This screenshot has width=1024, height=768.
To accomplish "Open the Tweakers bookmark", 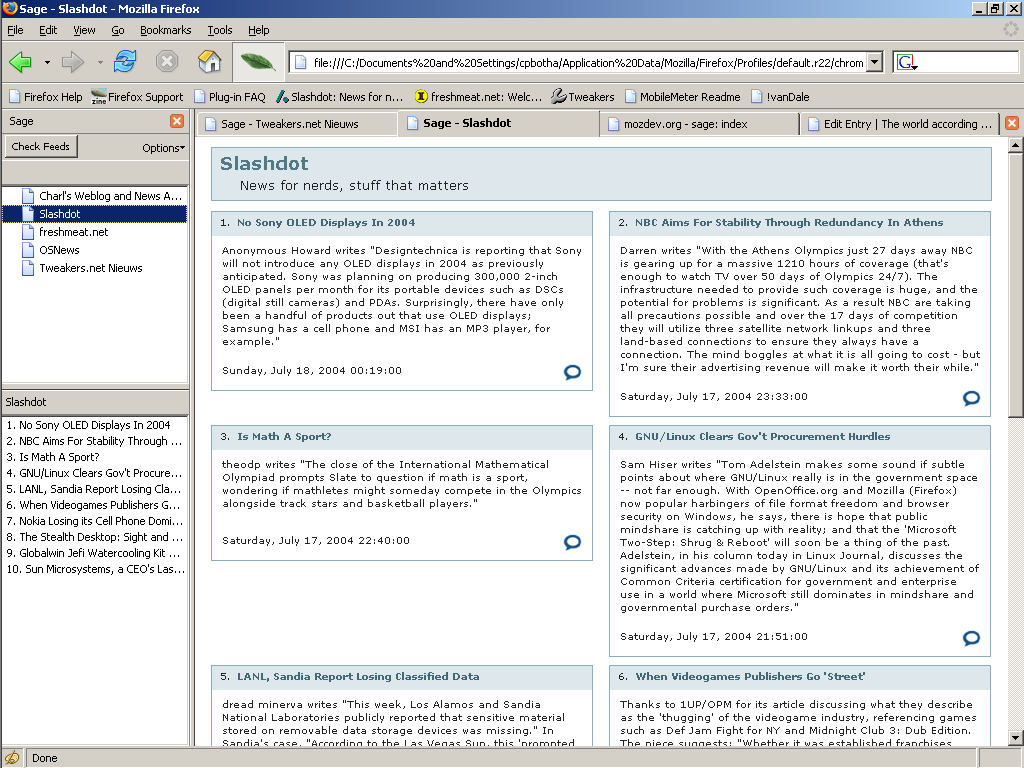I will [583, 97].
